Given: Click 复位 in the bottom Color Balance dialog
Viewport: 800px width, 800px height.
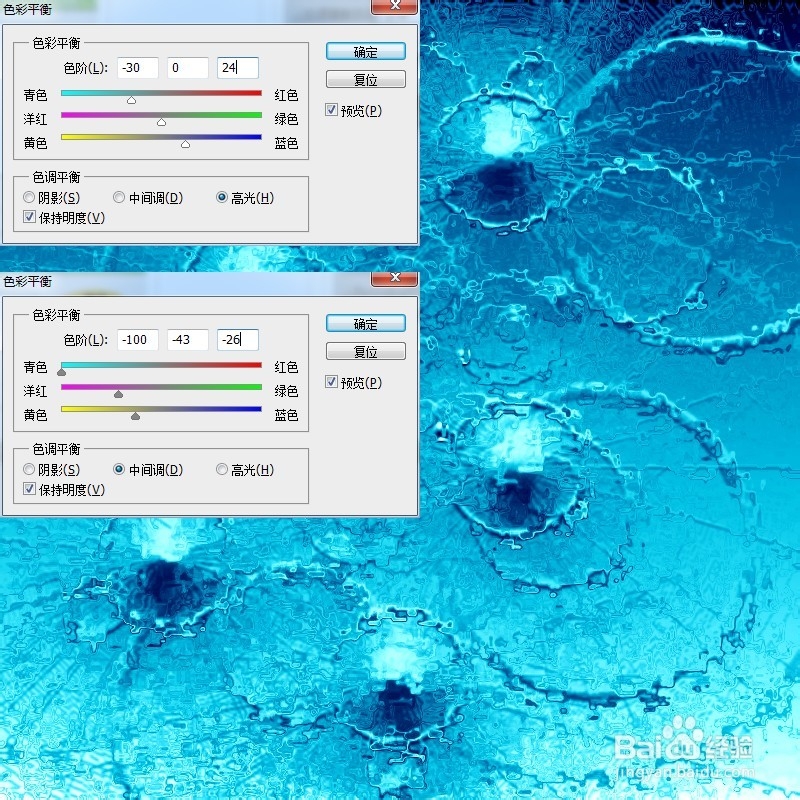Looking at the screenshot, I should [365, 350].
